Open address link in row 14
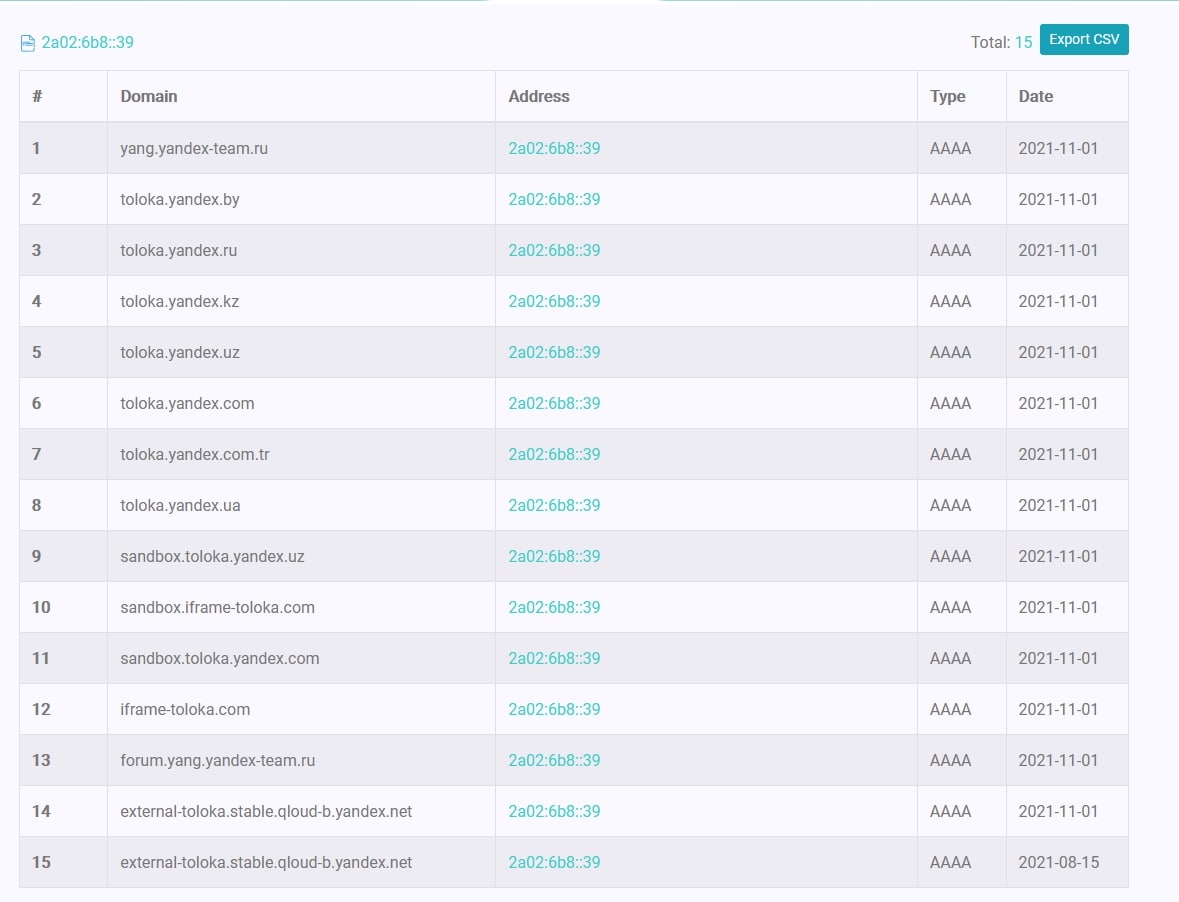1179x902 pixels. tap(554, 812)
